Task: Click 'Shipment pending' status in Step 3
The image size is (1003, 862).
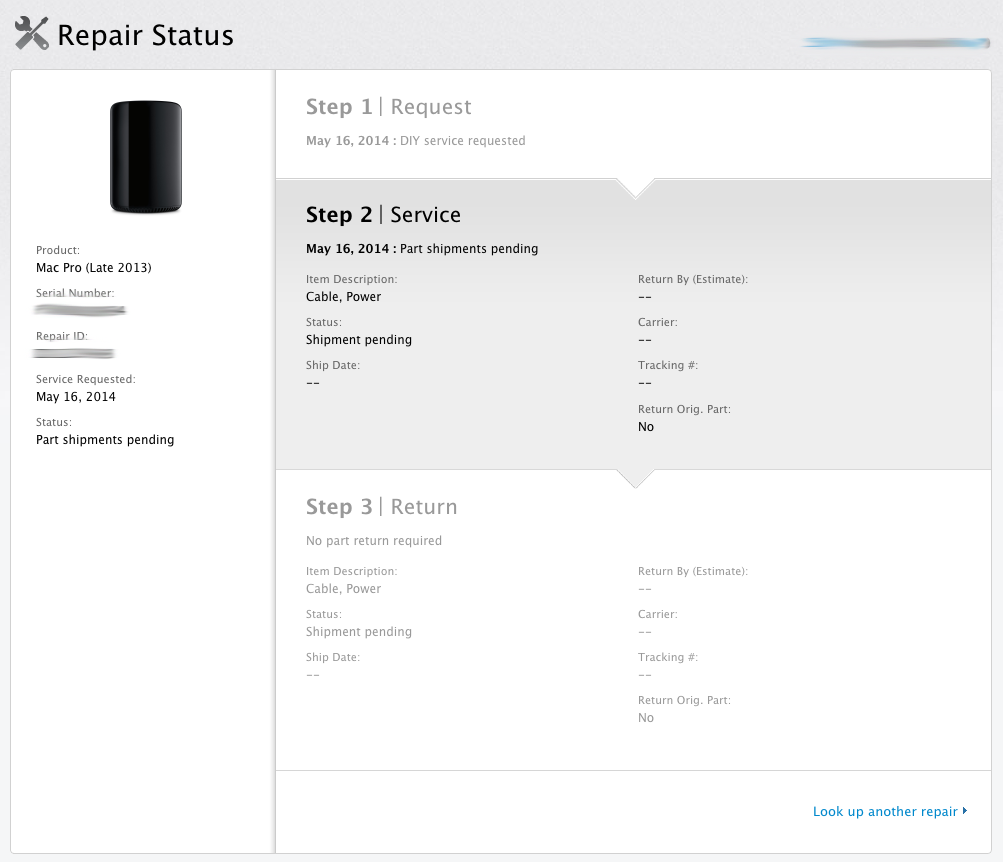Action: [359, 632]
